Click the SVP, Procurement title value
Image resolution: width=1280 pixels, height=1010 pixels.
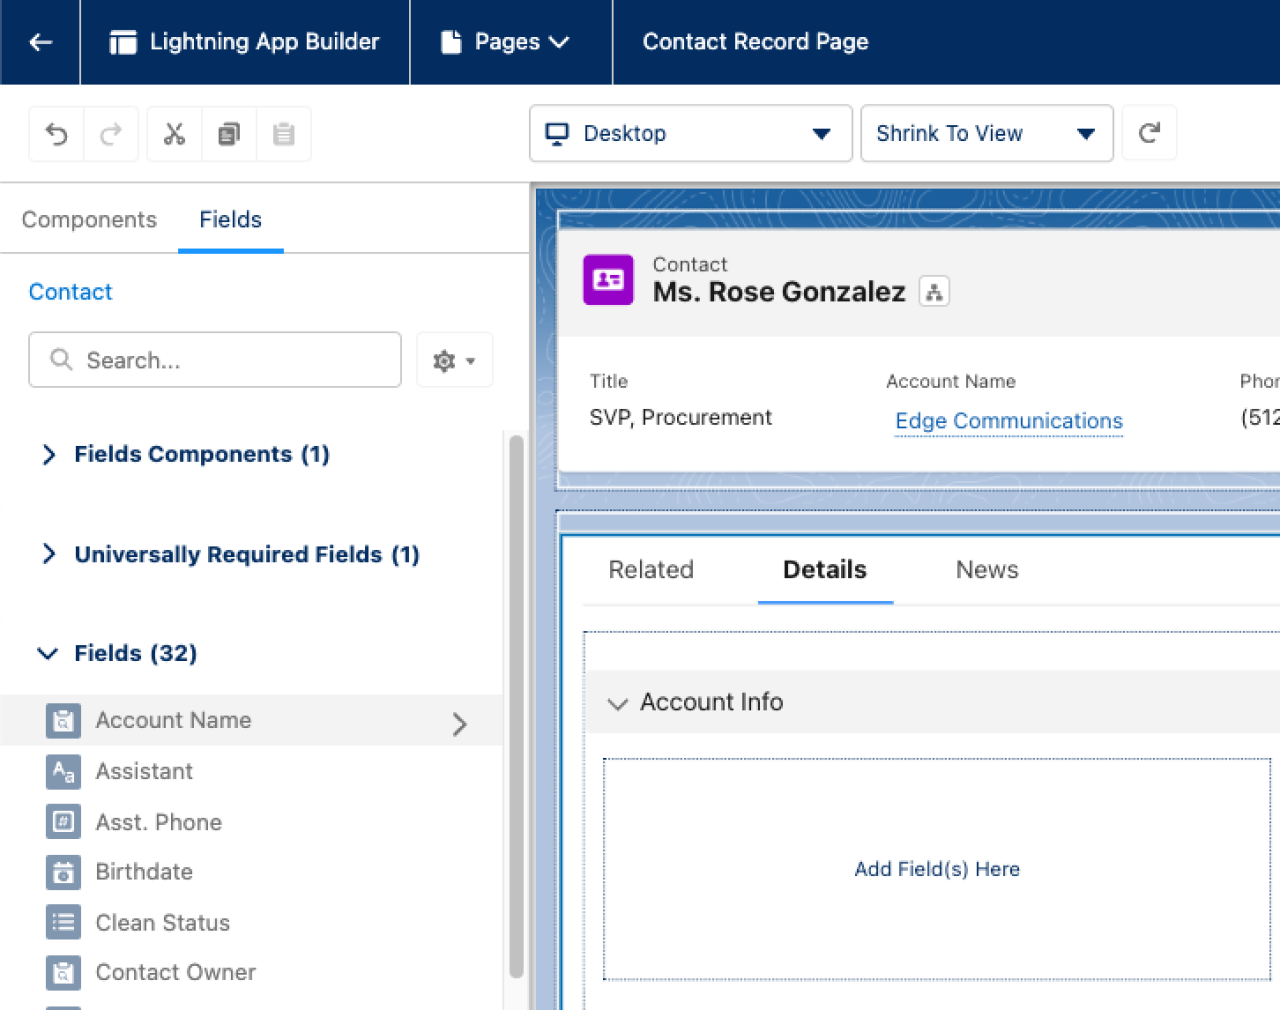coord(680,418)
